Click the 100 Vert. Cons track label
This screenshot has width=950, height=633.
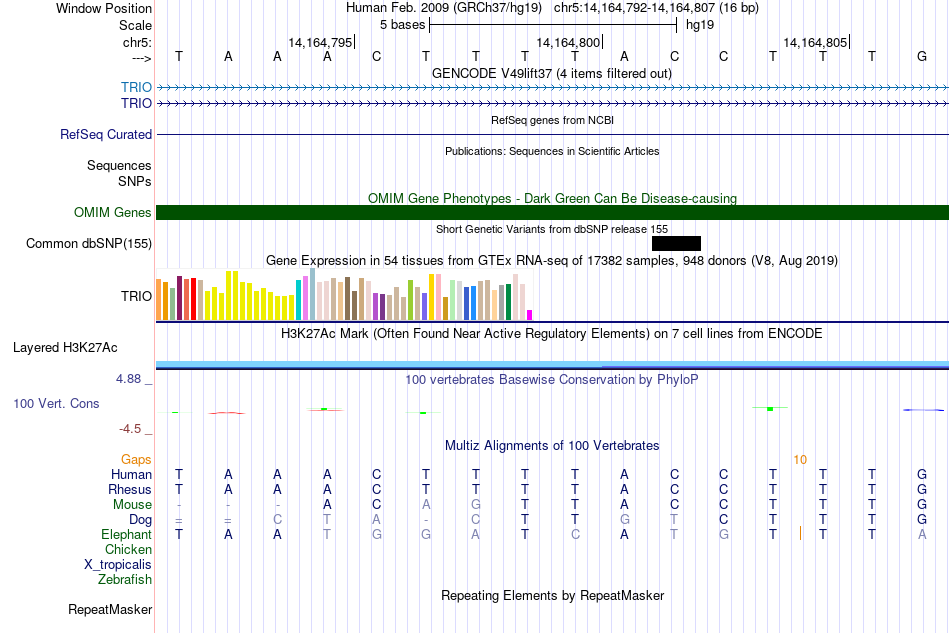click(x=56, y=403)
